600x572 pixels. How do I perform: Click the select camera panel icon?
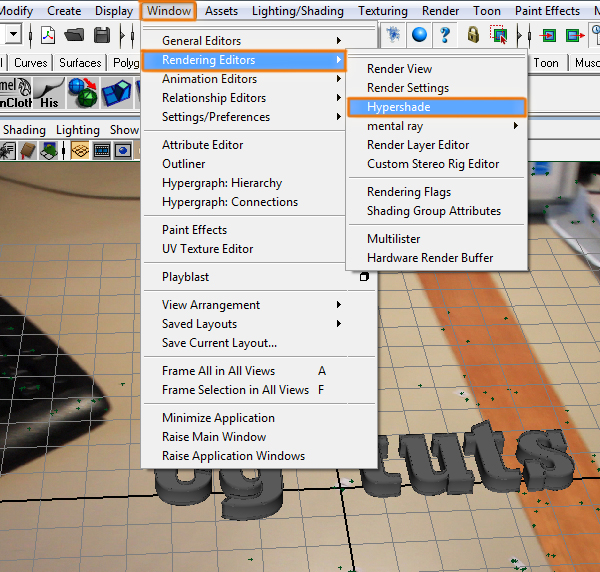[8, 150]
